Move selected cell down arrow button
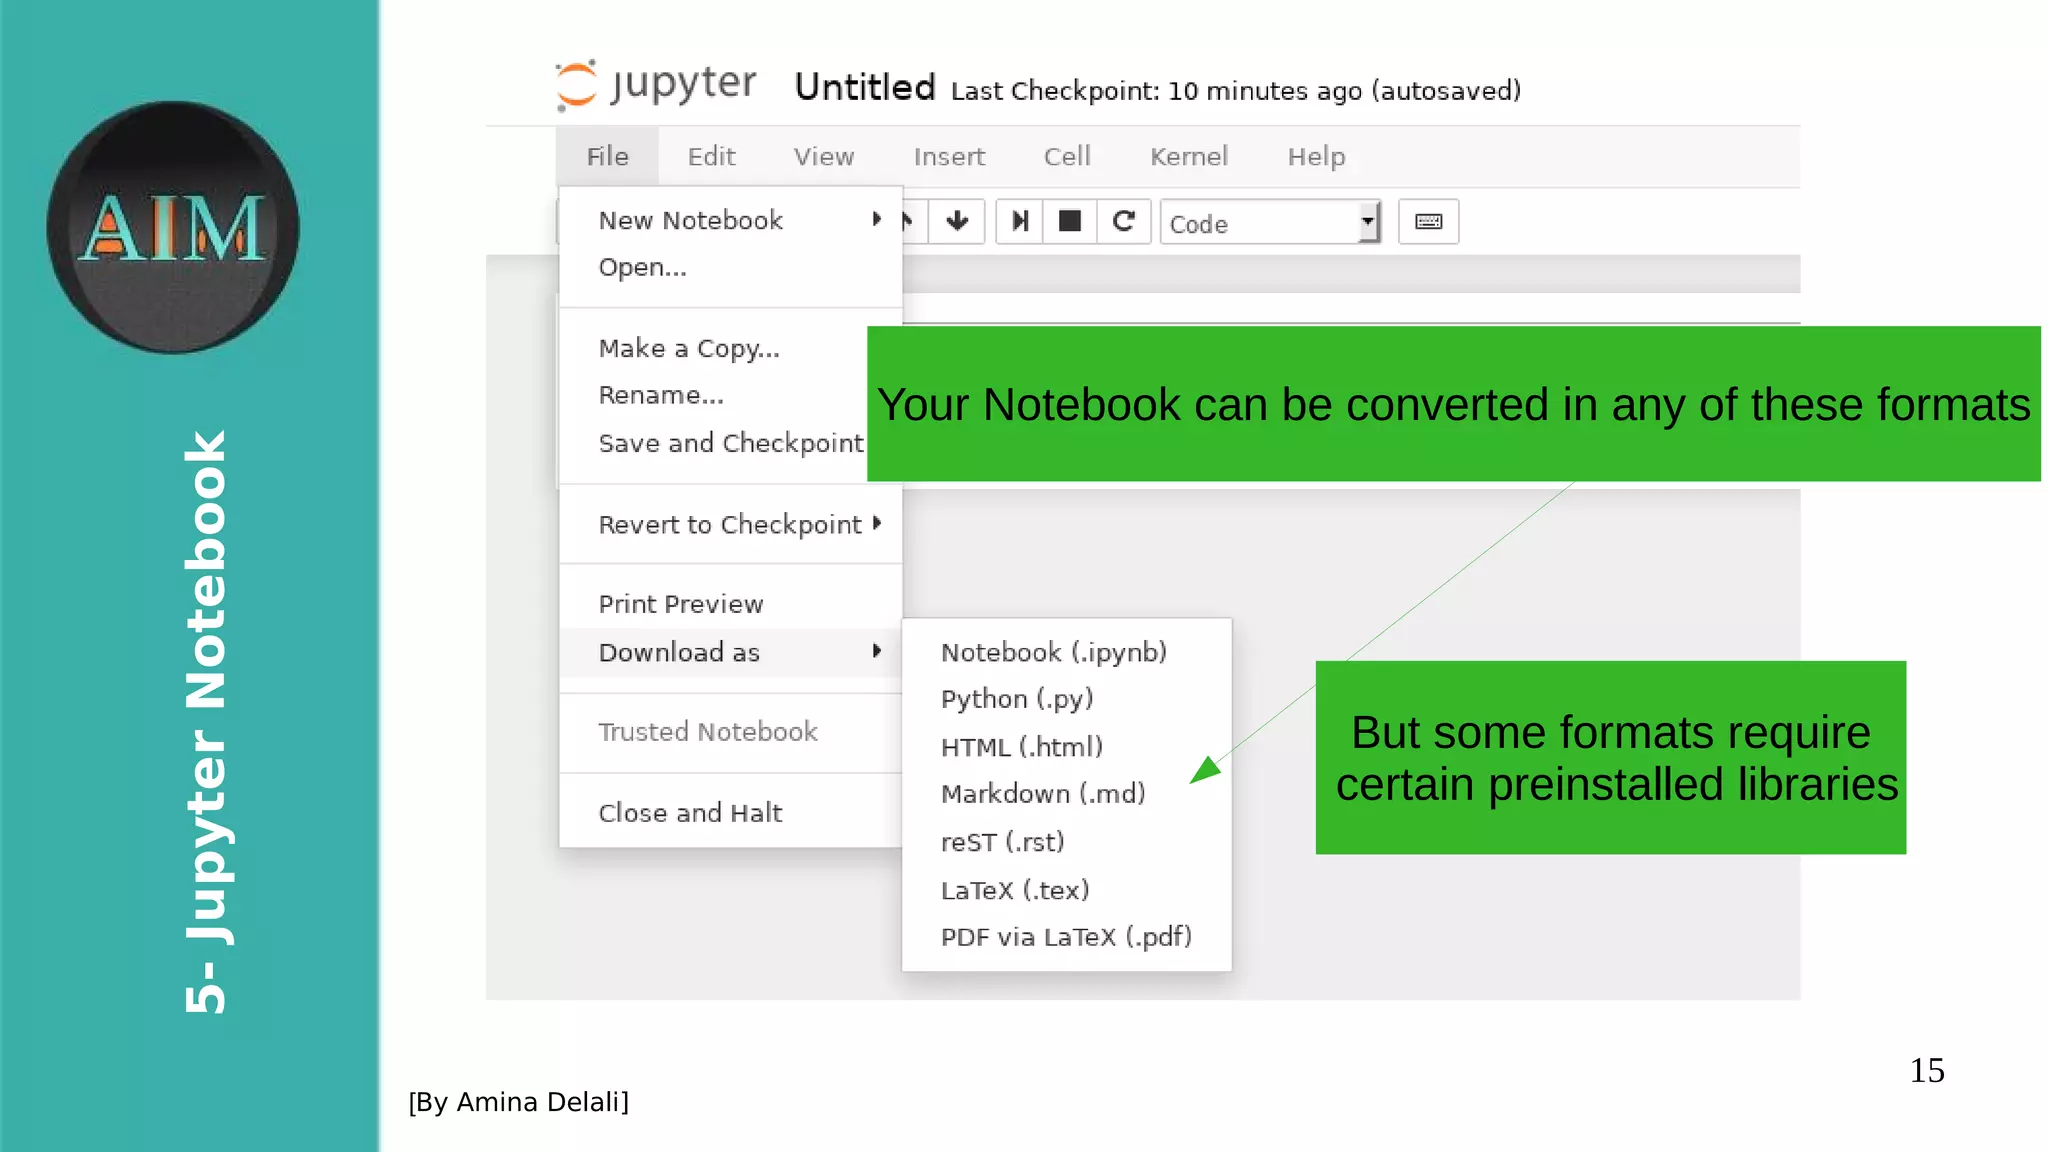Viewport: 2048px width, 1152px height. tap(957, 221)
